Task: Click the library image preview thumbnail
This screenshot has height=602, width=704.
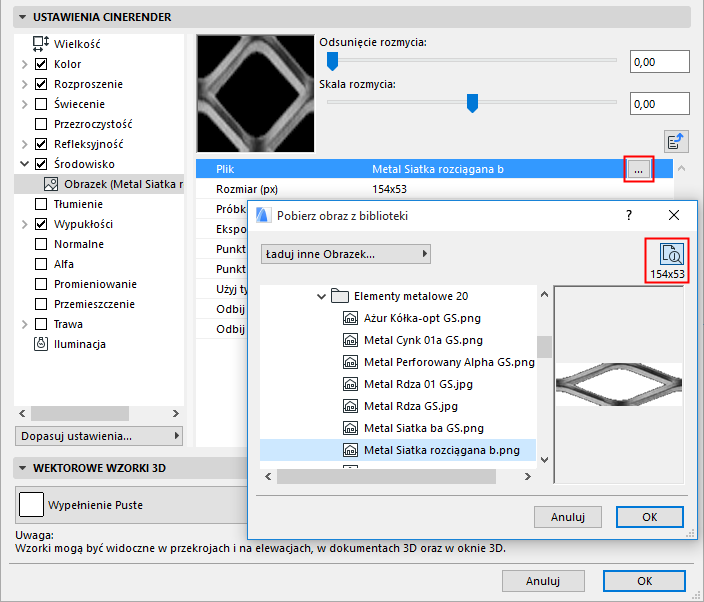Action: tap(619, 385)
